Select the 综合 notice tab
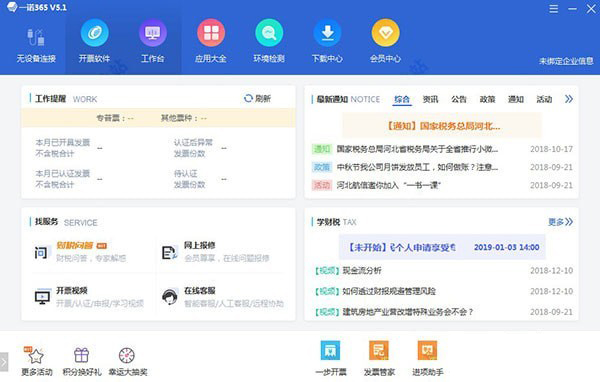This screenshot has height=382, width=600. (x=402, y=99)
